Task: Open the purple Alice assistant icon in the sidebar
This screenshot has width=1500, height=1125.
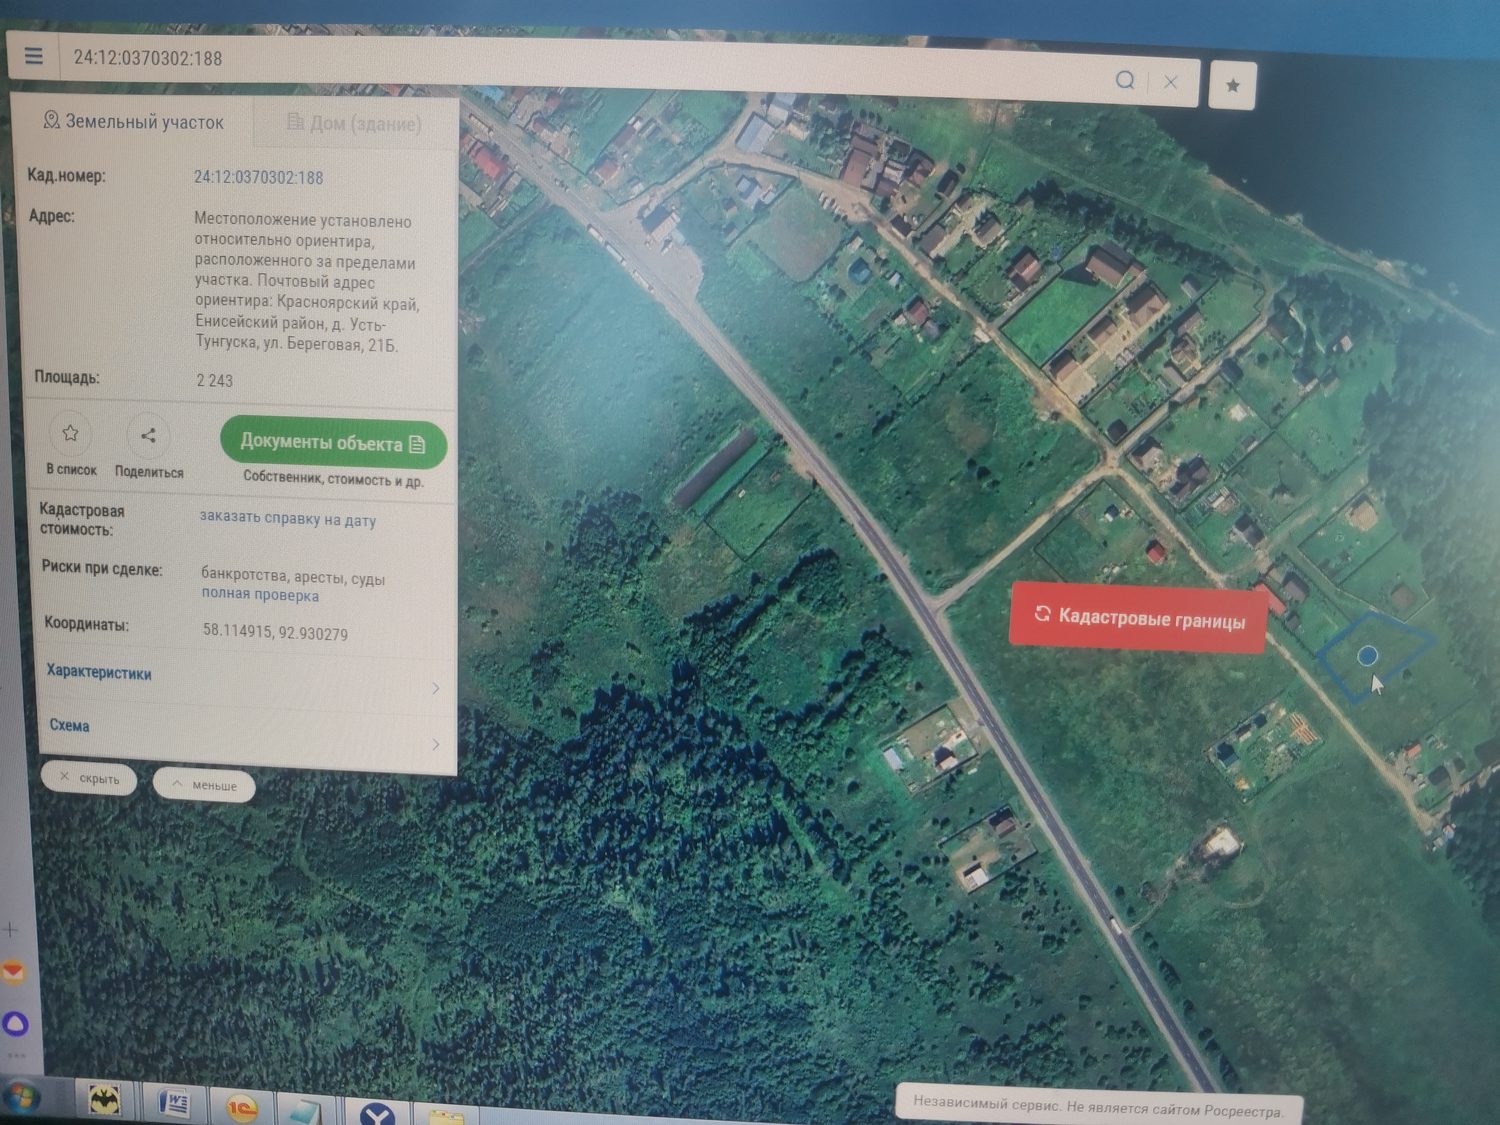Action: tap(17, 1024)
